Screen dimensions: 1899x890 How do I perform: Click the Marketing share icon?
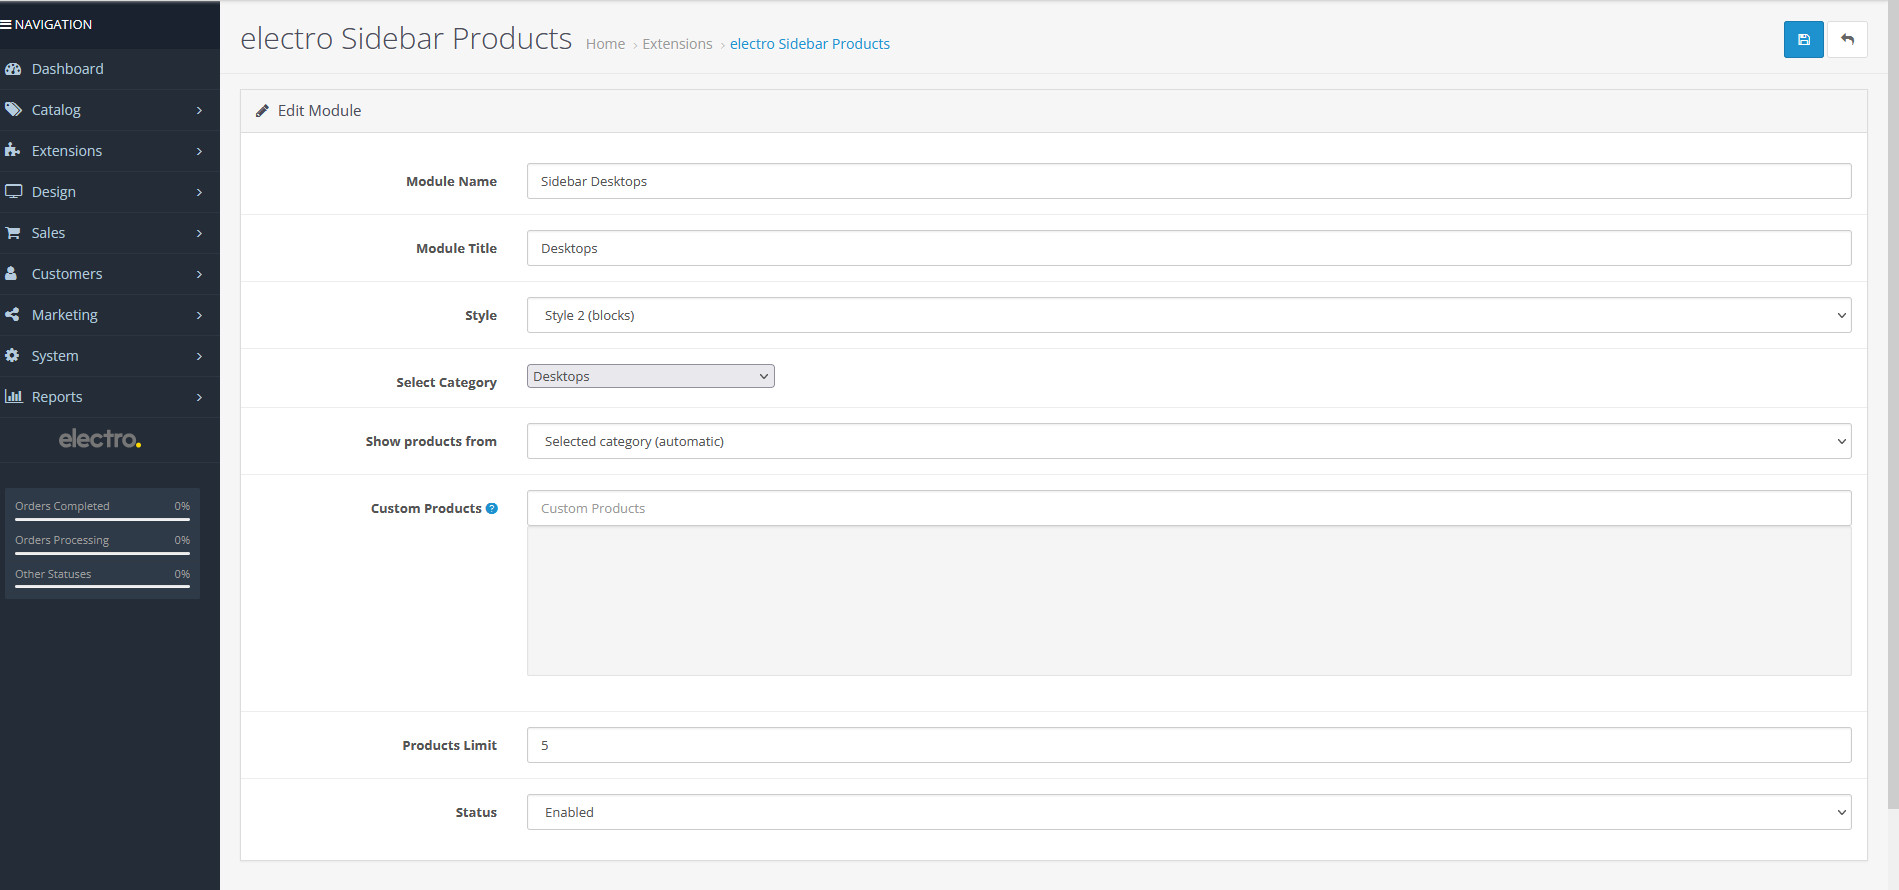(12, 315)
